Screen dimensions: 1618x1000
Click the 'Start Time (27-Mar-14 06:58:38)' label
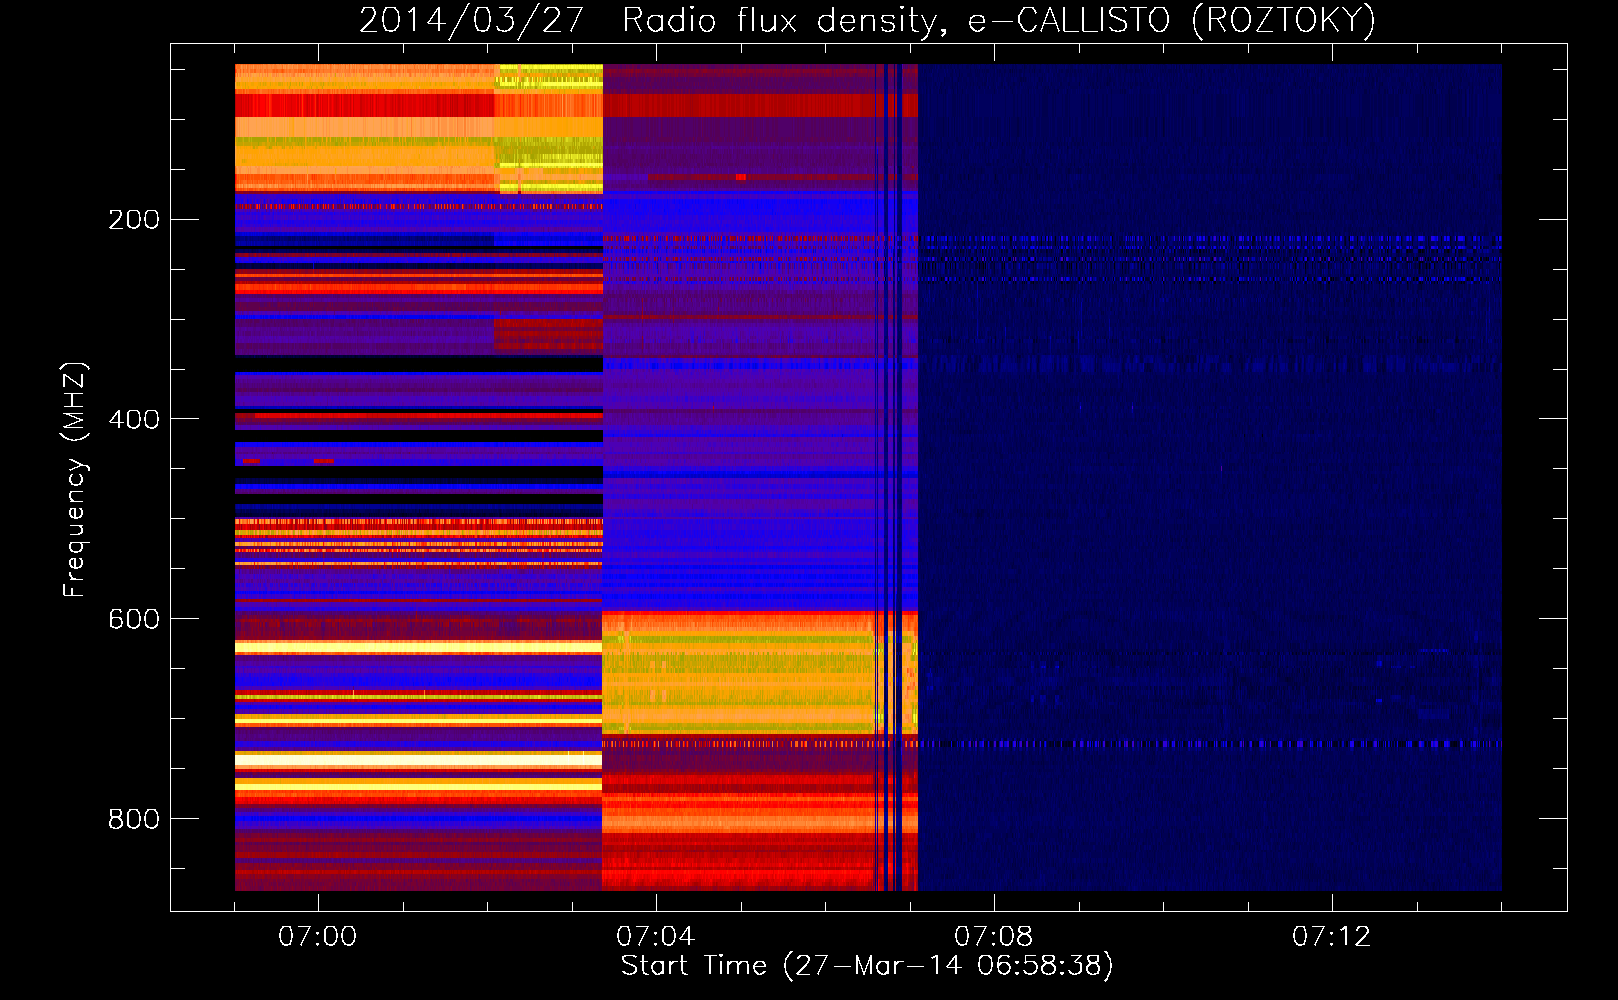coord(867,966)
